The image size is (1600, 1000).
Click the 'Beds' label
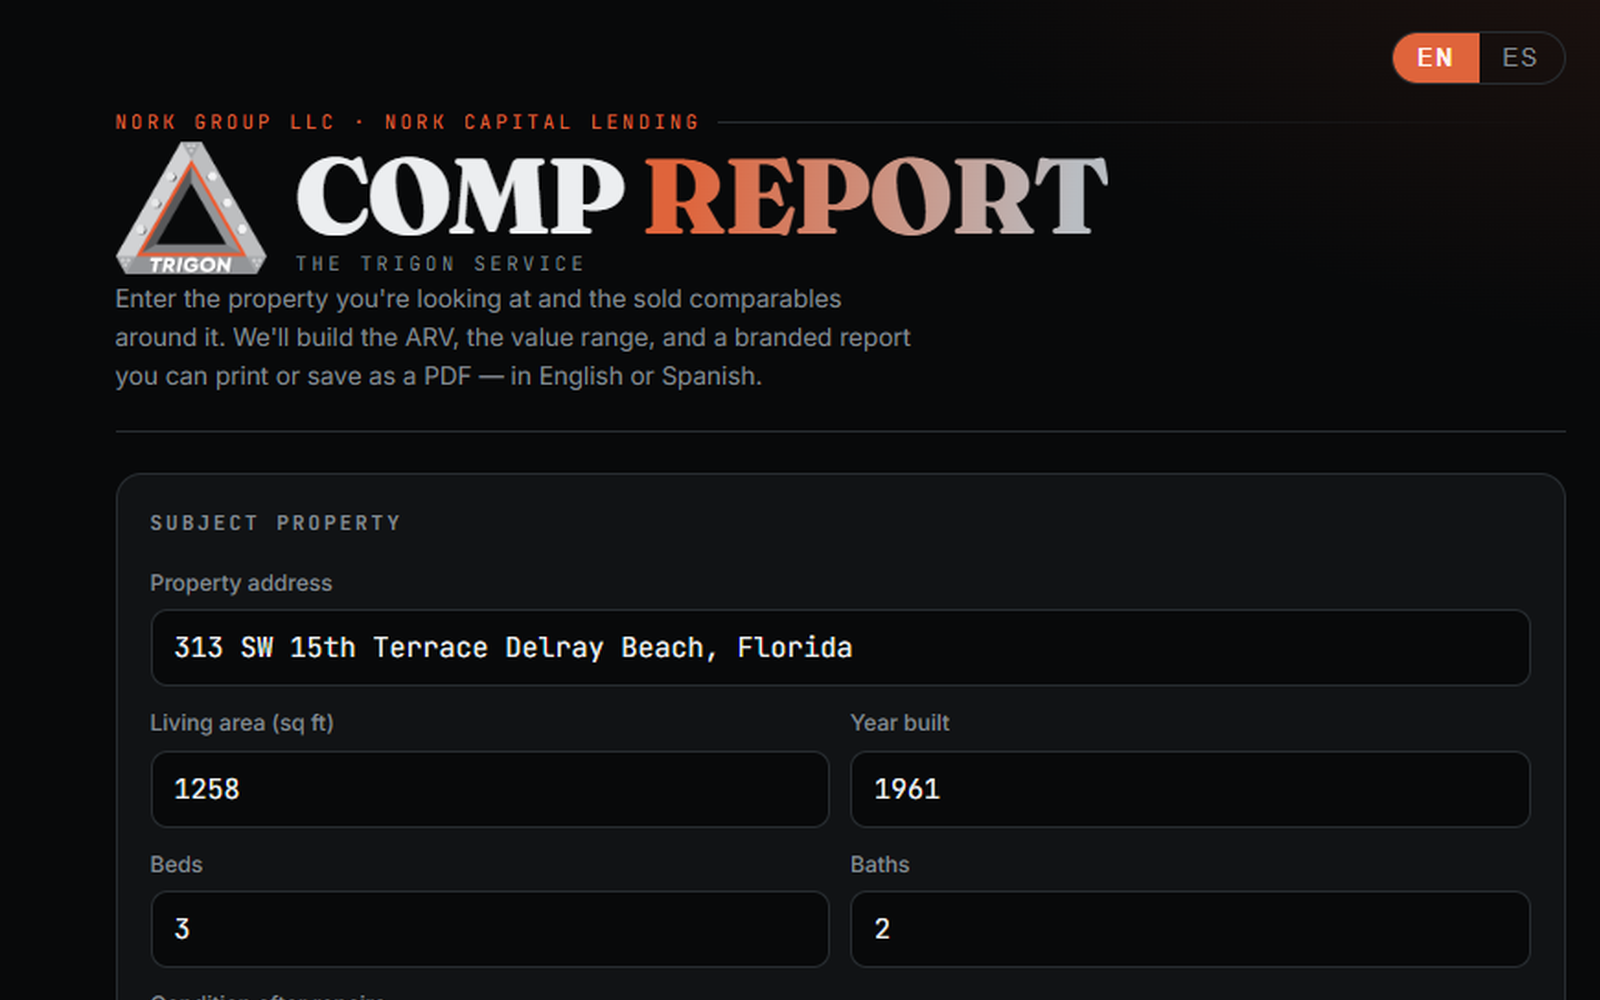[x=176, y=864]
